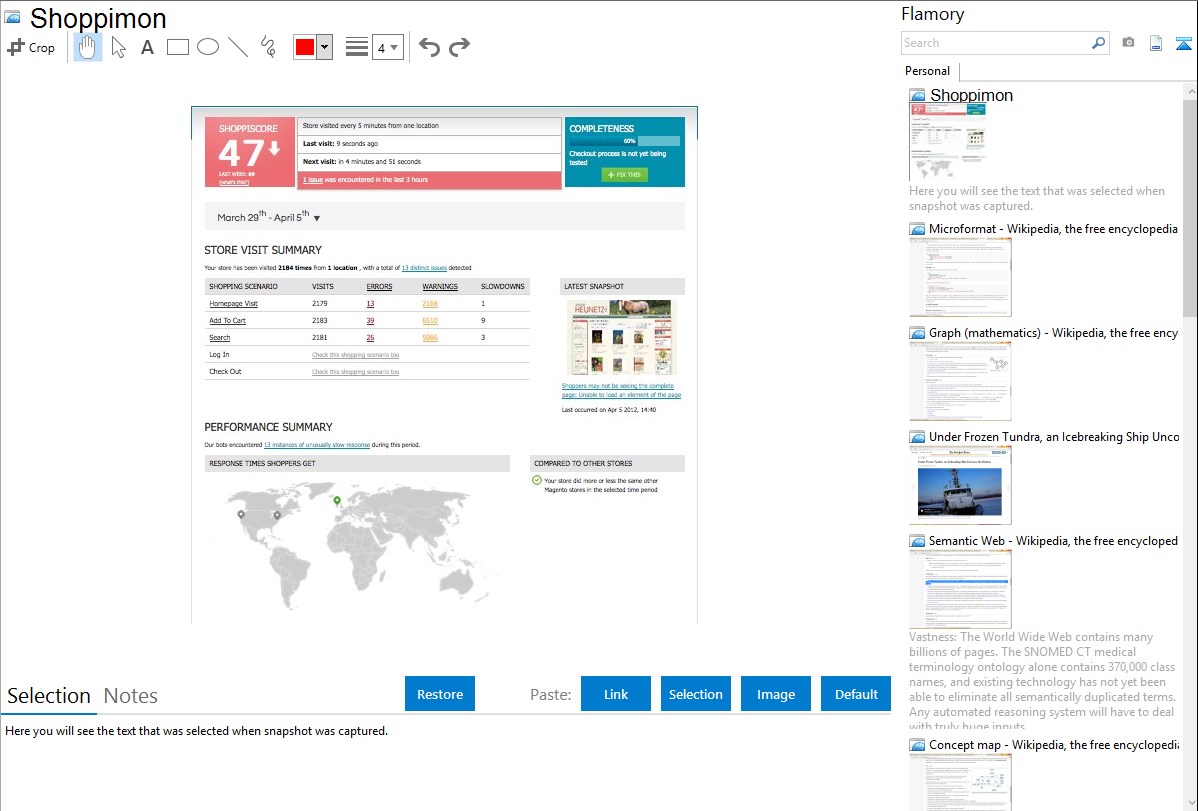
Task: Choose the straight line tool
Action: 238,47
